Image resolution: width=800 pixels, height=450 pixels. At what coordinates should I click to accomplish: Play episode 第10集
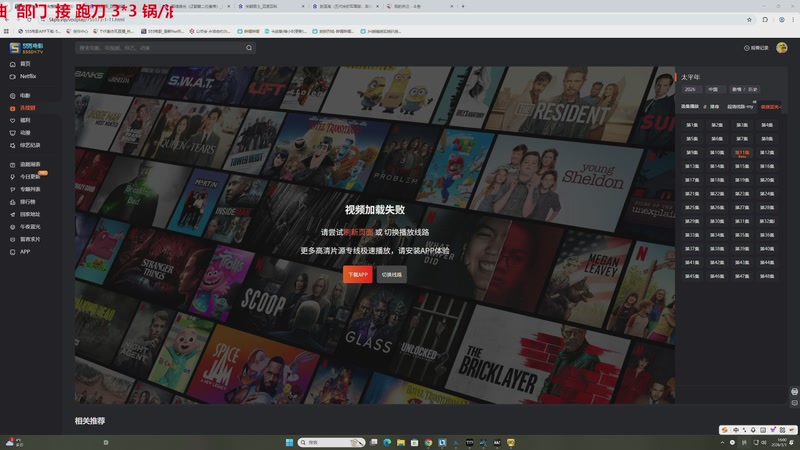pos(717,153)
